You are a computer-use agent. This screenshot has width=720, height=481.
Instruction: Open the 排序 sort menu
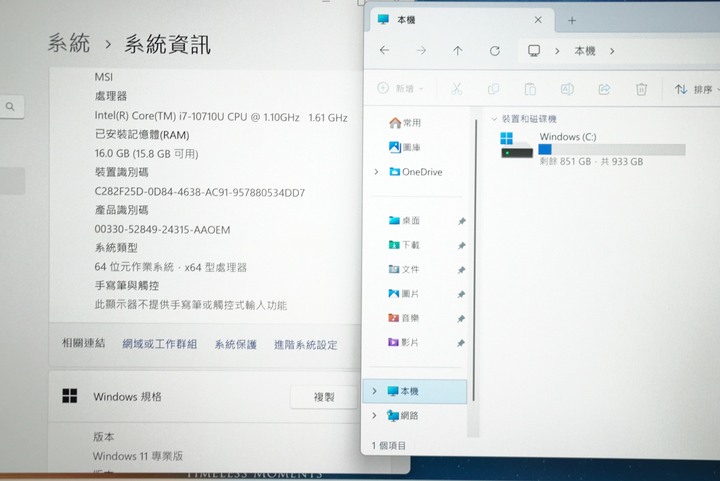point(696,89)
